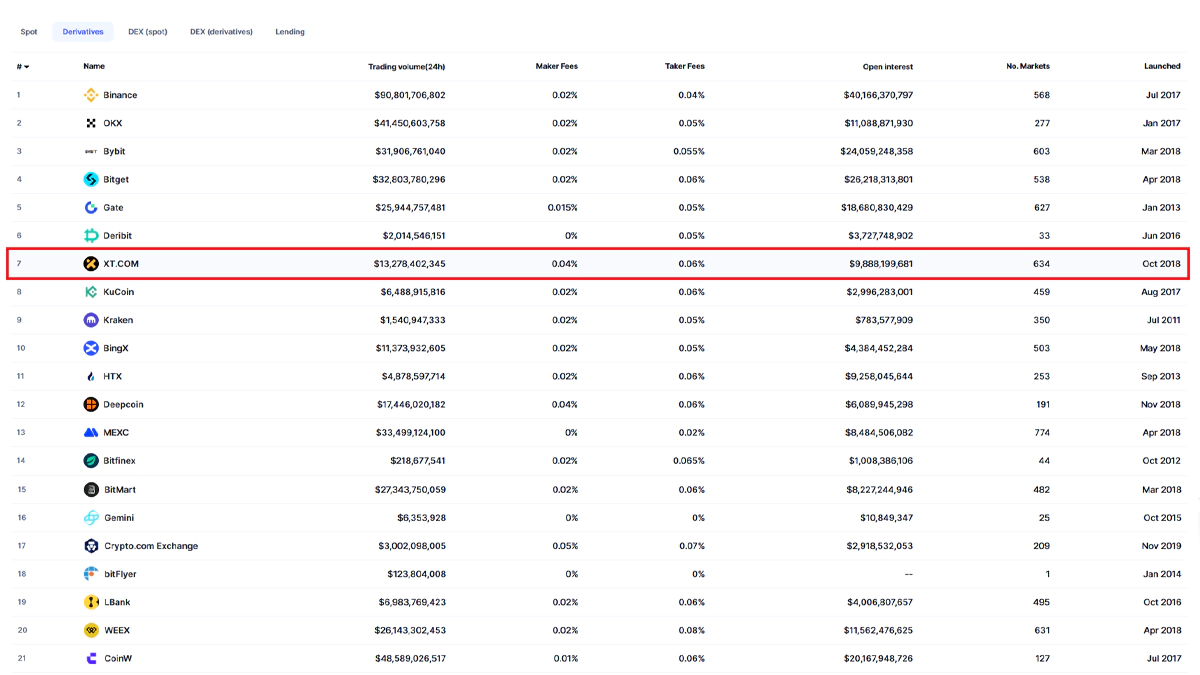Screen dimensions: 1200x675
Task: Click MEXC markets count 774
Action: coord(1042,433)
